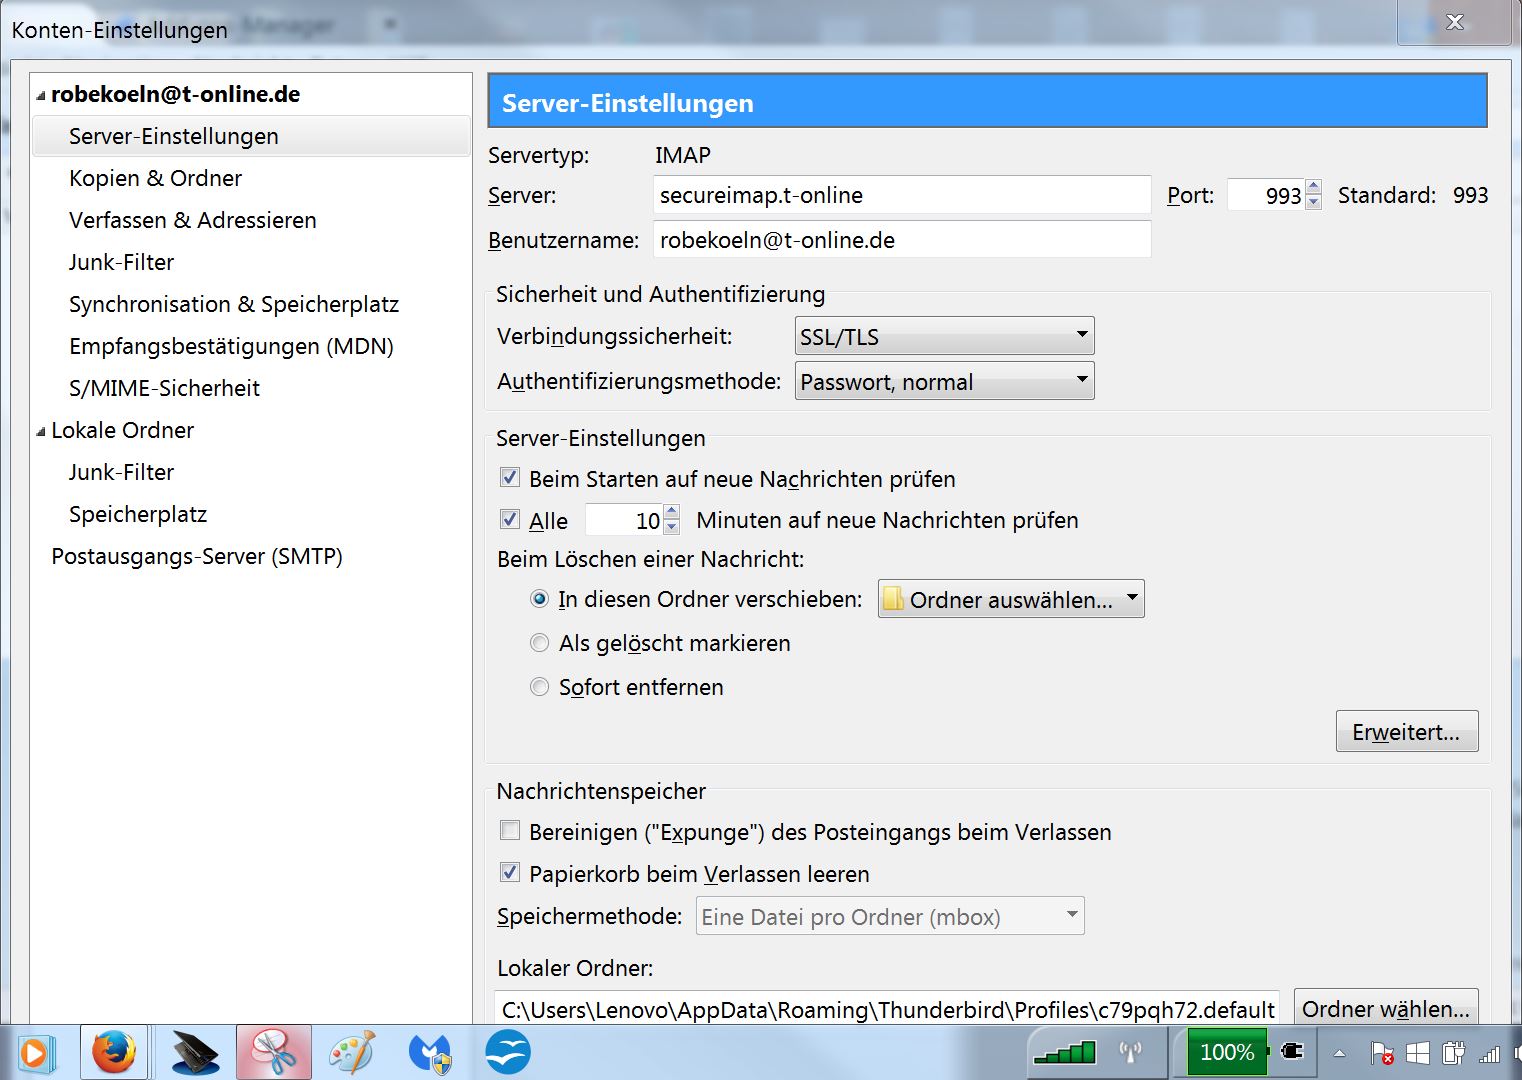Switch to Firefox in the taskbar
The height and width of the screenshot is (1080, 1522).
[x=113, y=1052]
